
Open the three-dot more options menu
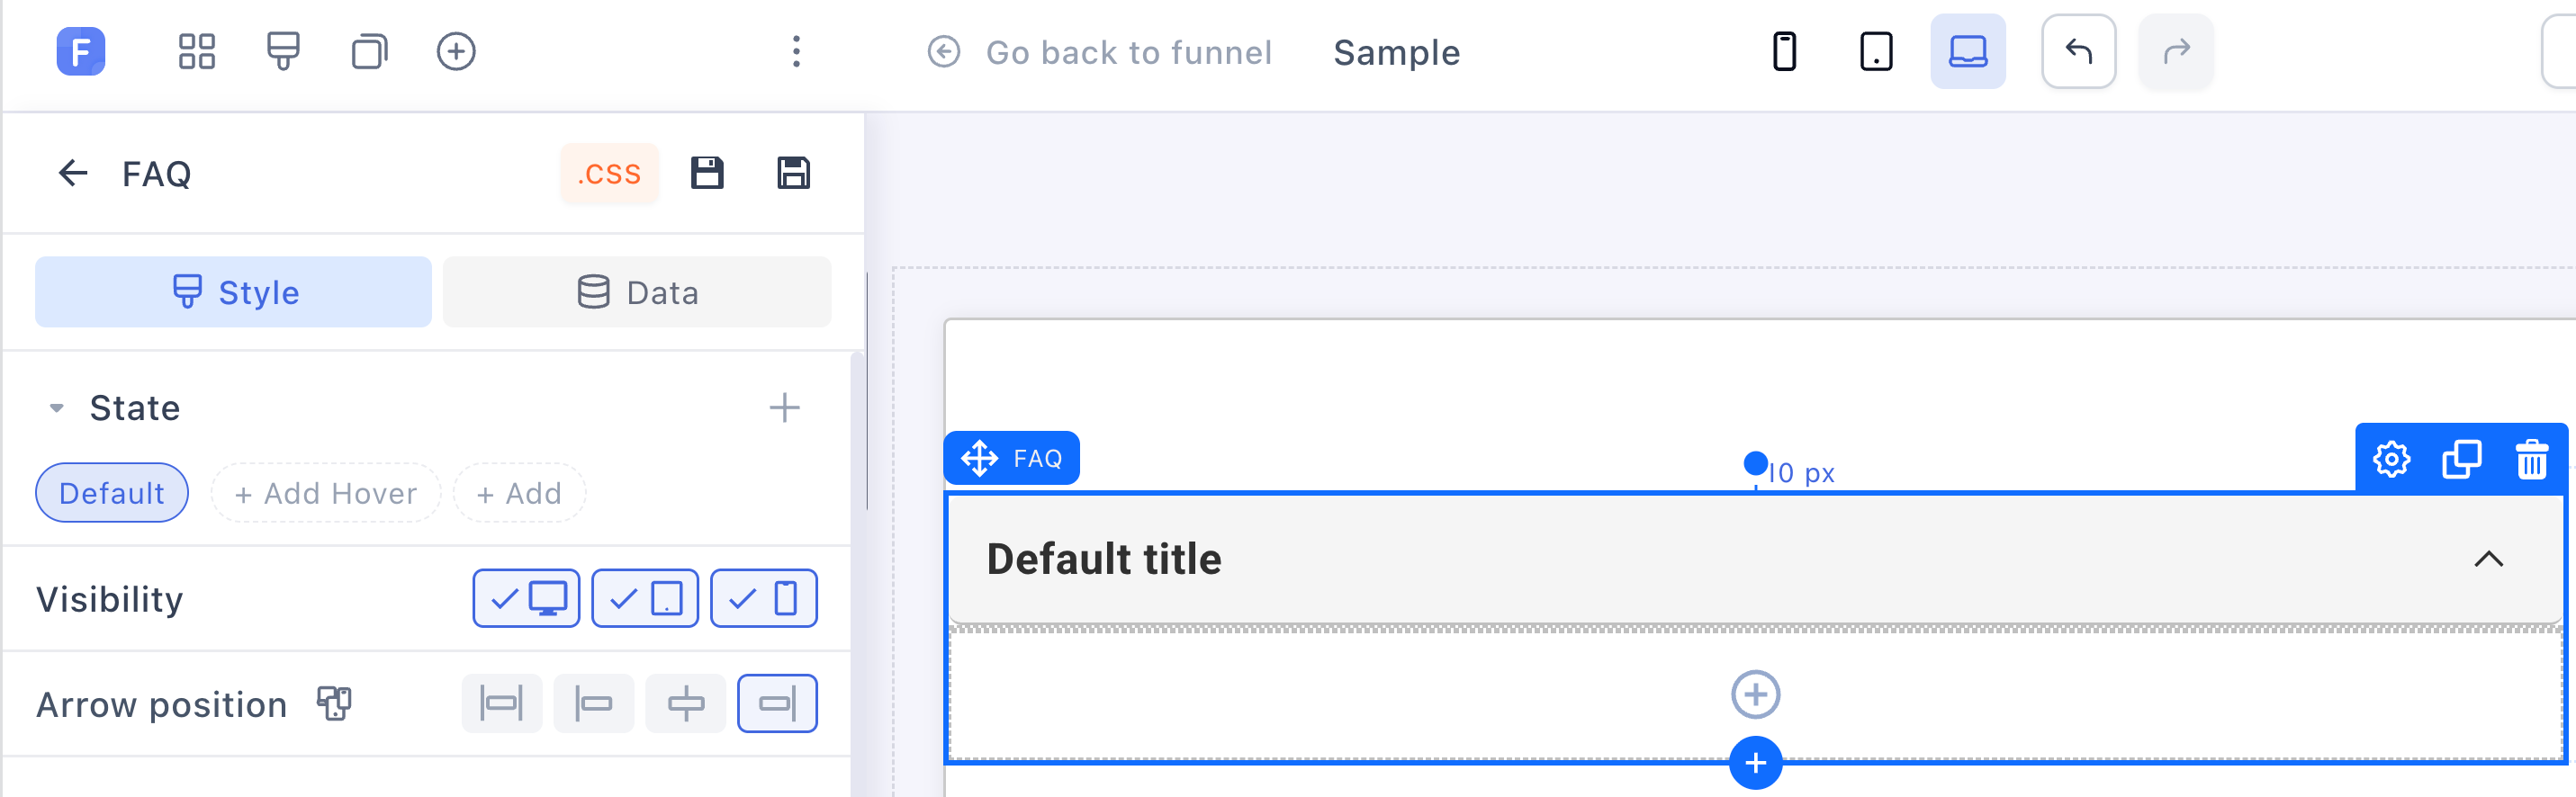(796, 52)
